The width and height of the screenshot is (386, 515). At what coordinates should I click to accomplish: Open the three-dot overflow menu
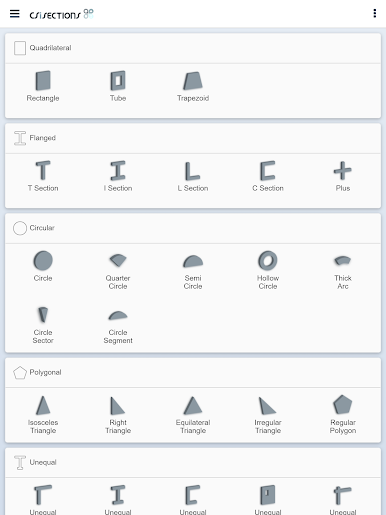(x=375, y=13)
